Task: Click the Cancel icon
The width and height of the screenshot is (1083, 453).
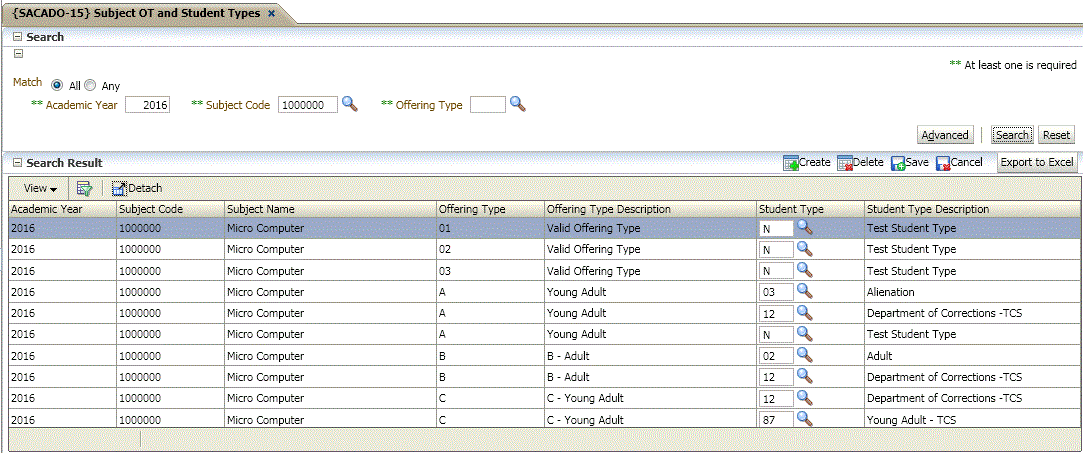Action: (943, 162)
